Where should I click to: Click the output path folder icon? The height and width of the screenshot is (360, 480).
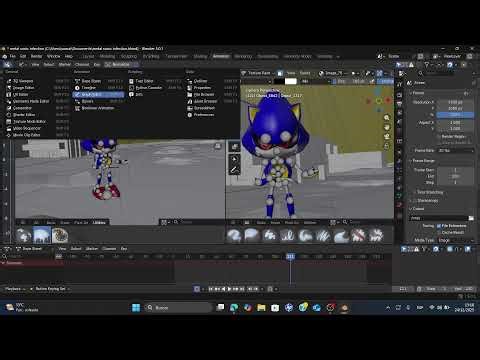click(x=471, y=218)
